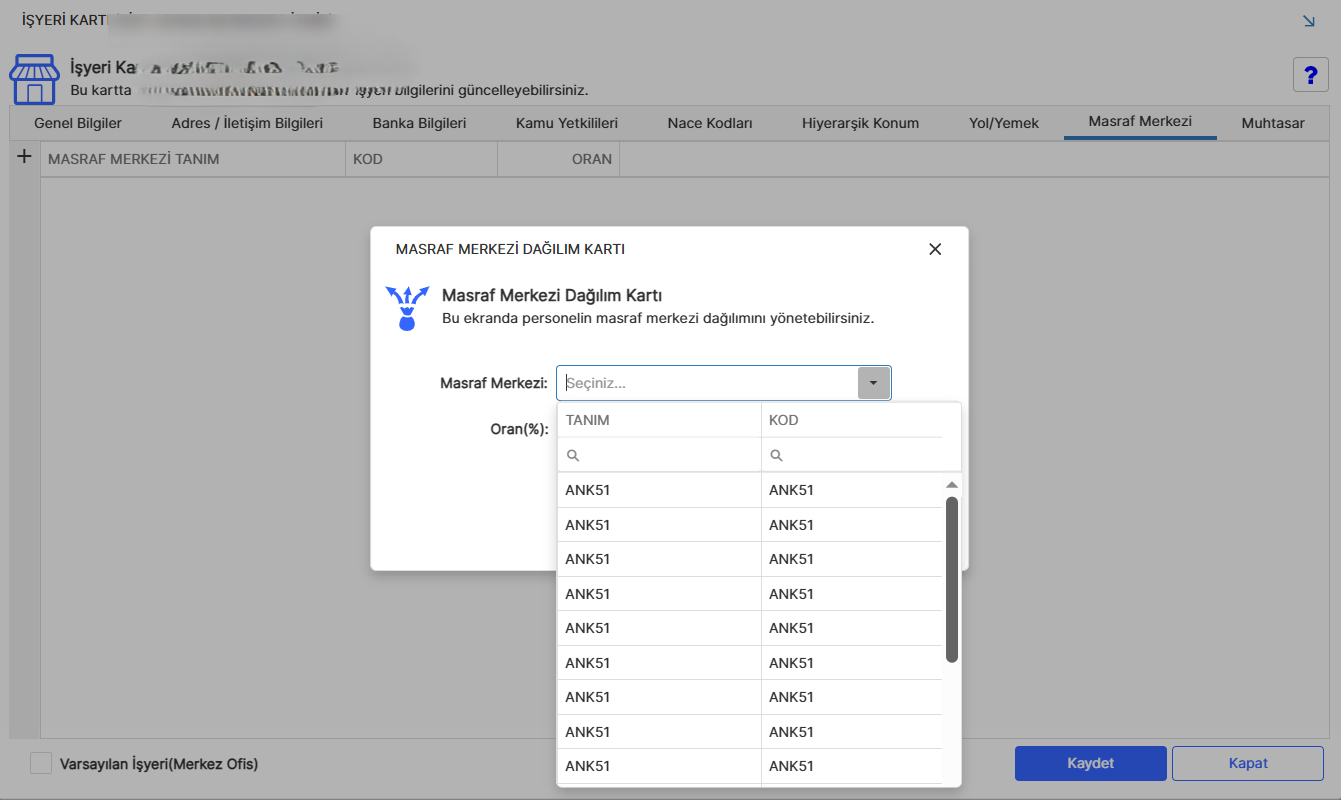Select the Masraf Merkezi tab
Viewport: 1341px width, 800px height.
pyautogui.click(x=1140, y=123)
